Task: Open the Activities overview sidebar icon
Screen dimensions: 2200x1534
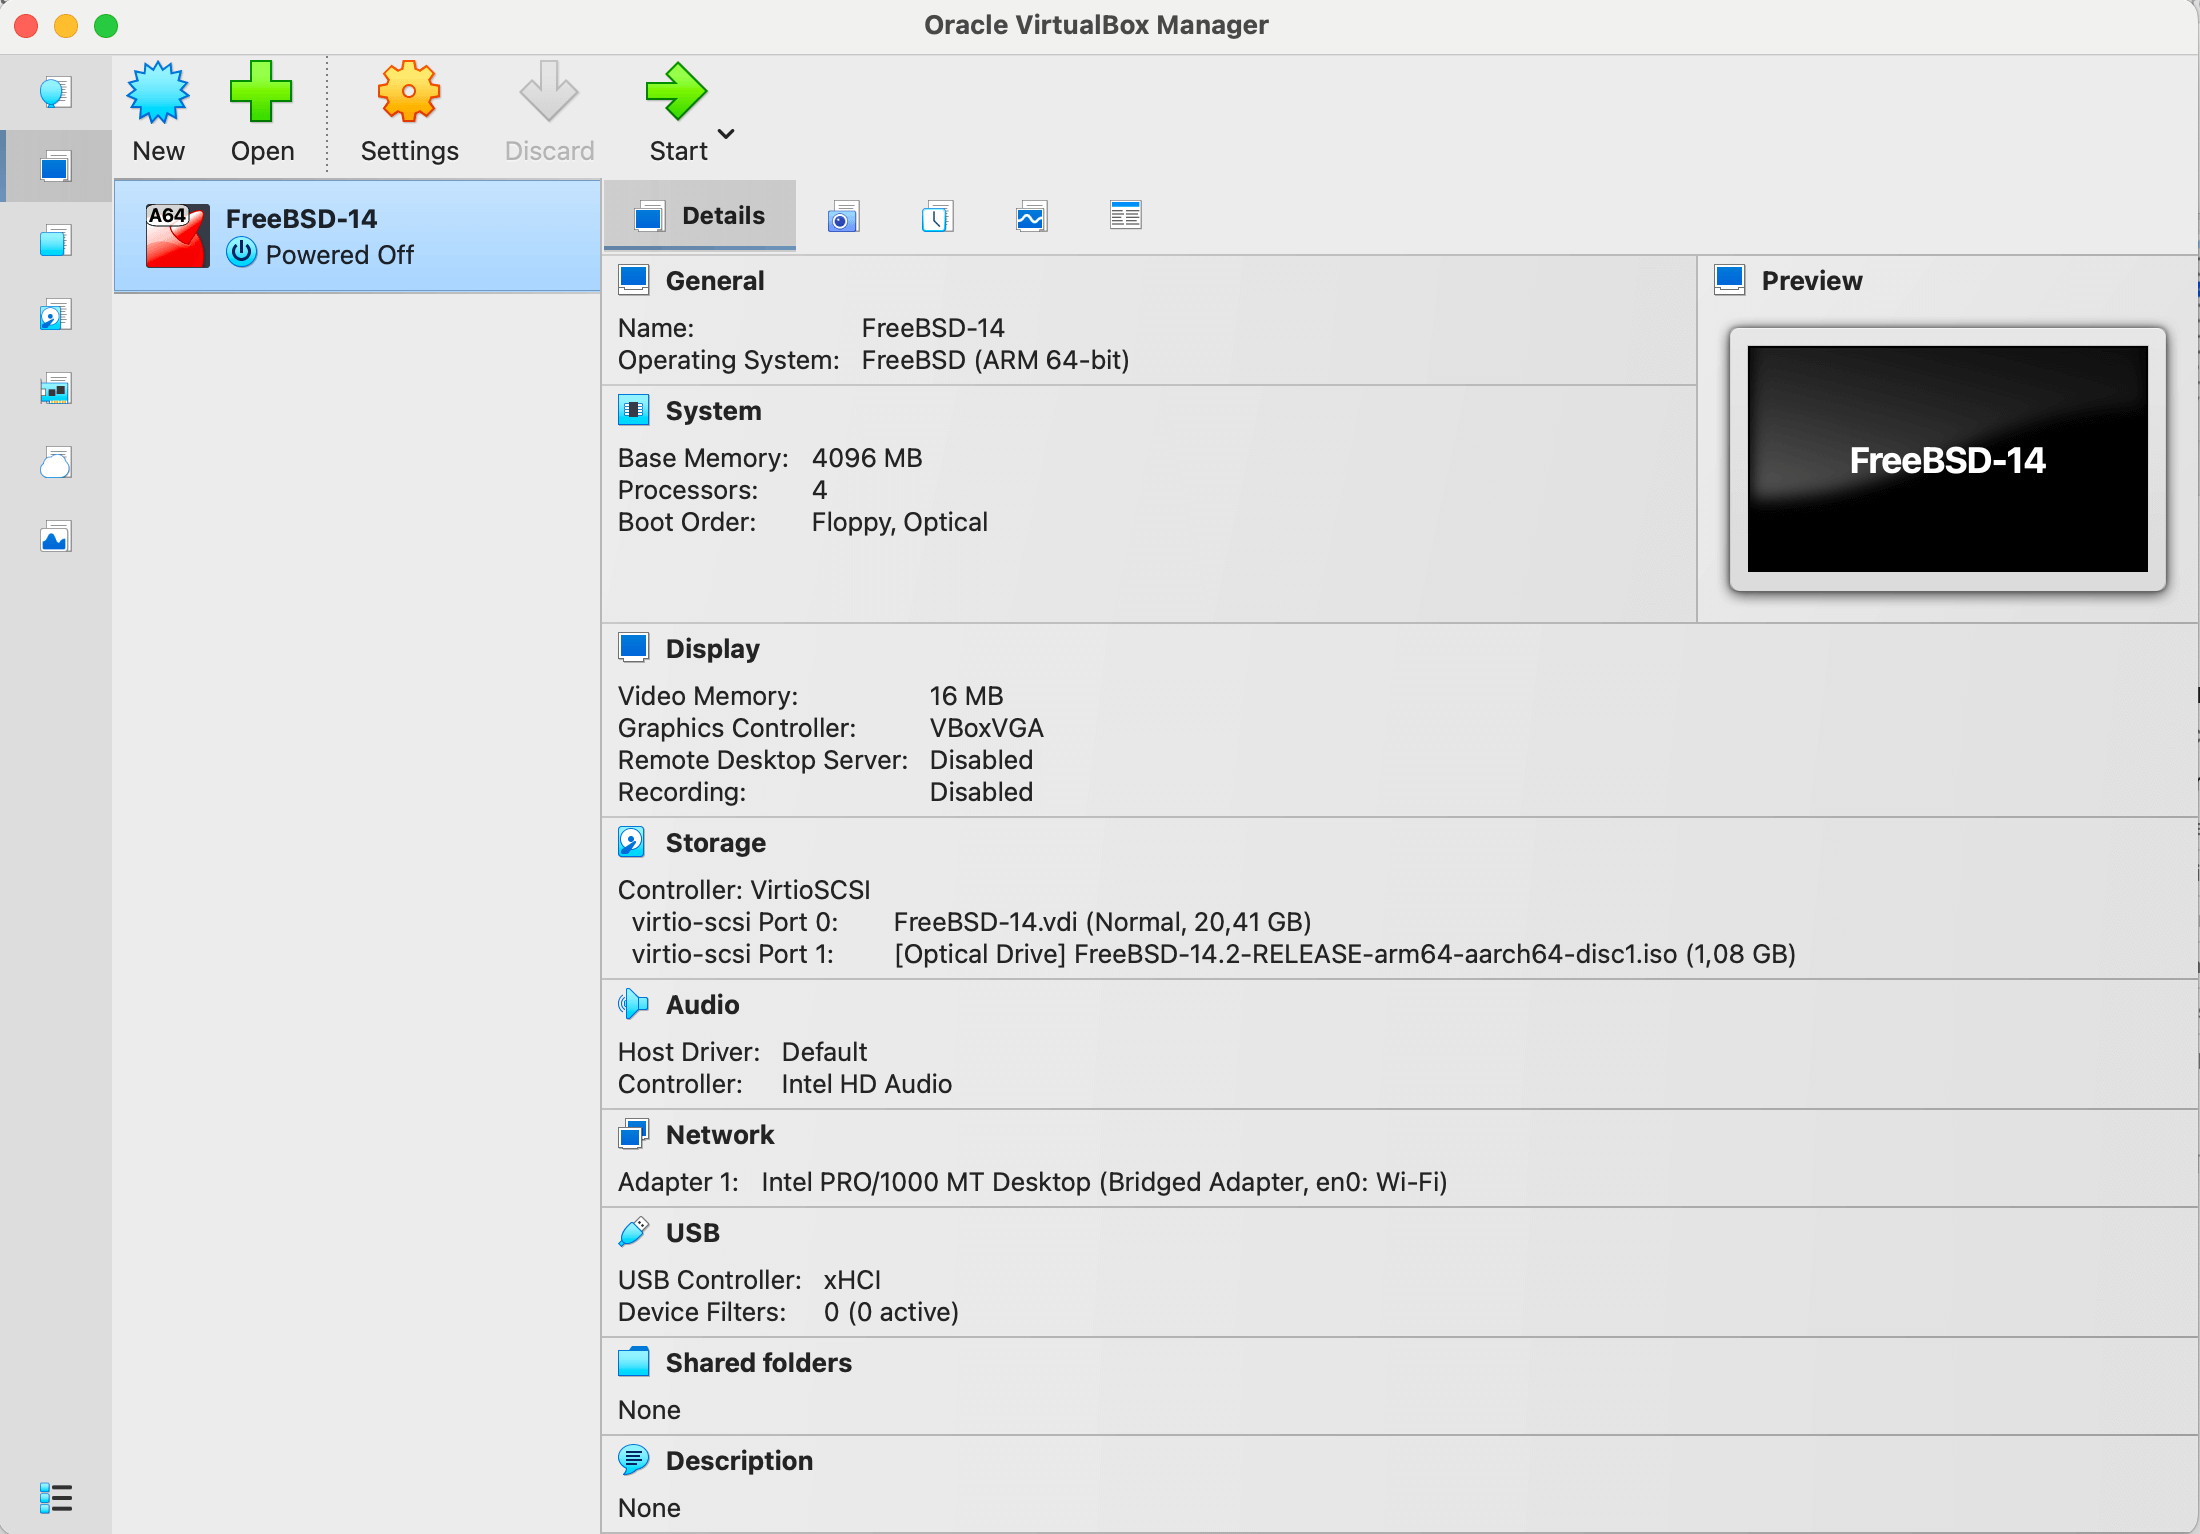Action: (x=55, y=536)
